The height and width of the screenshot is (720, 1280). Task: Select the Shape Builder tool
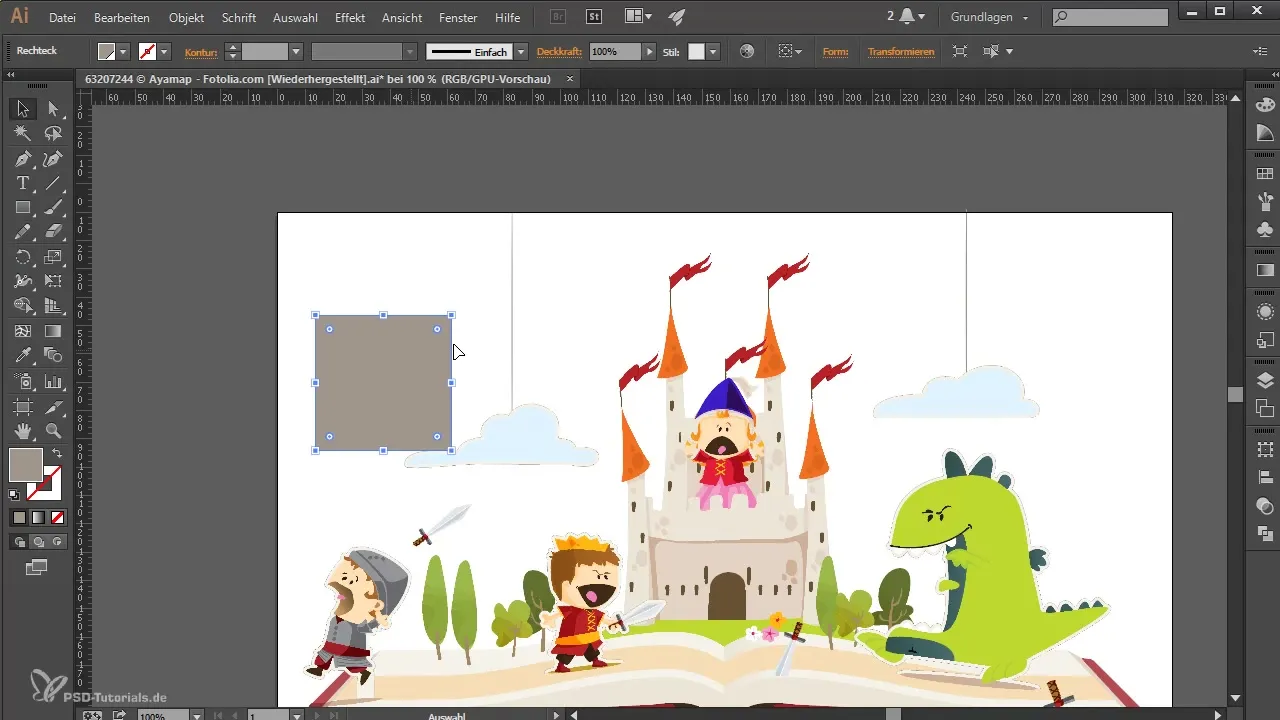tap(22, 306)
